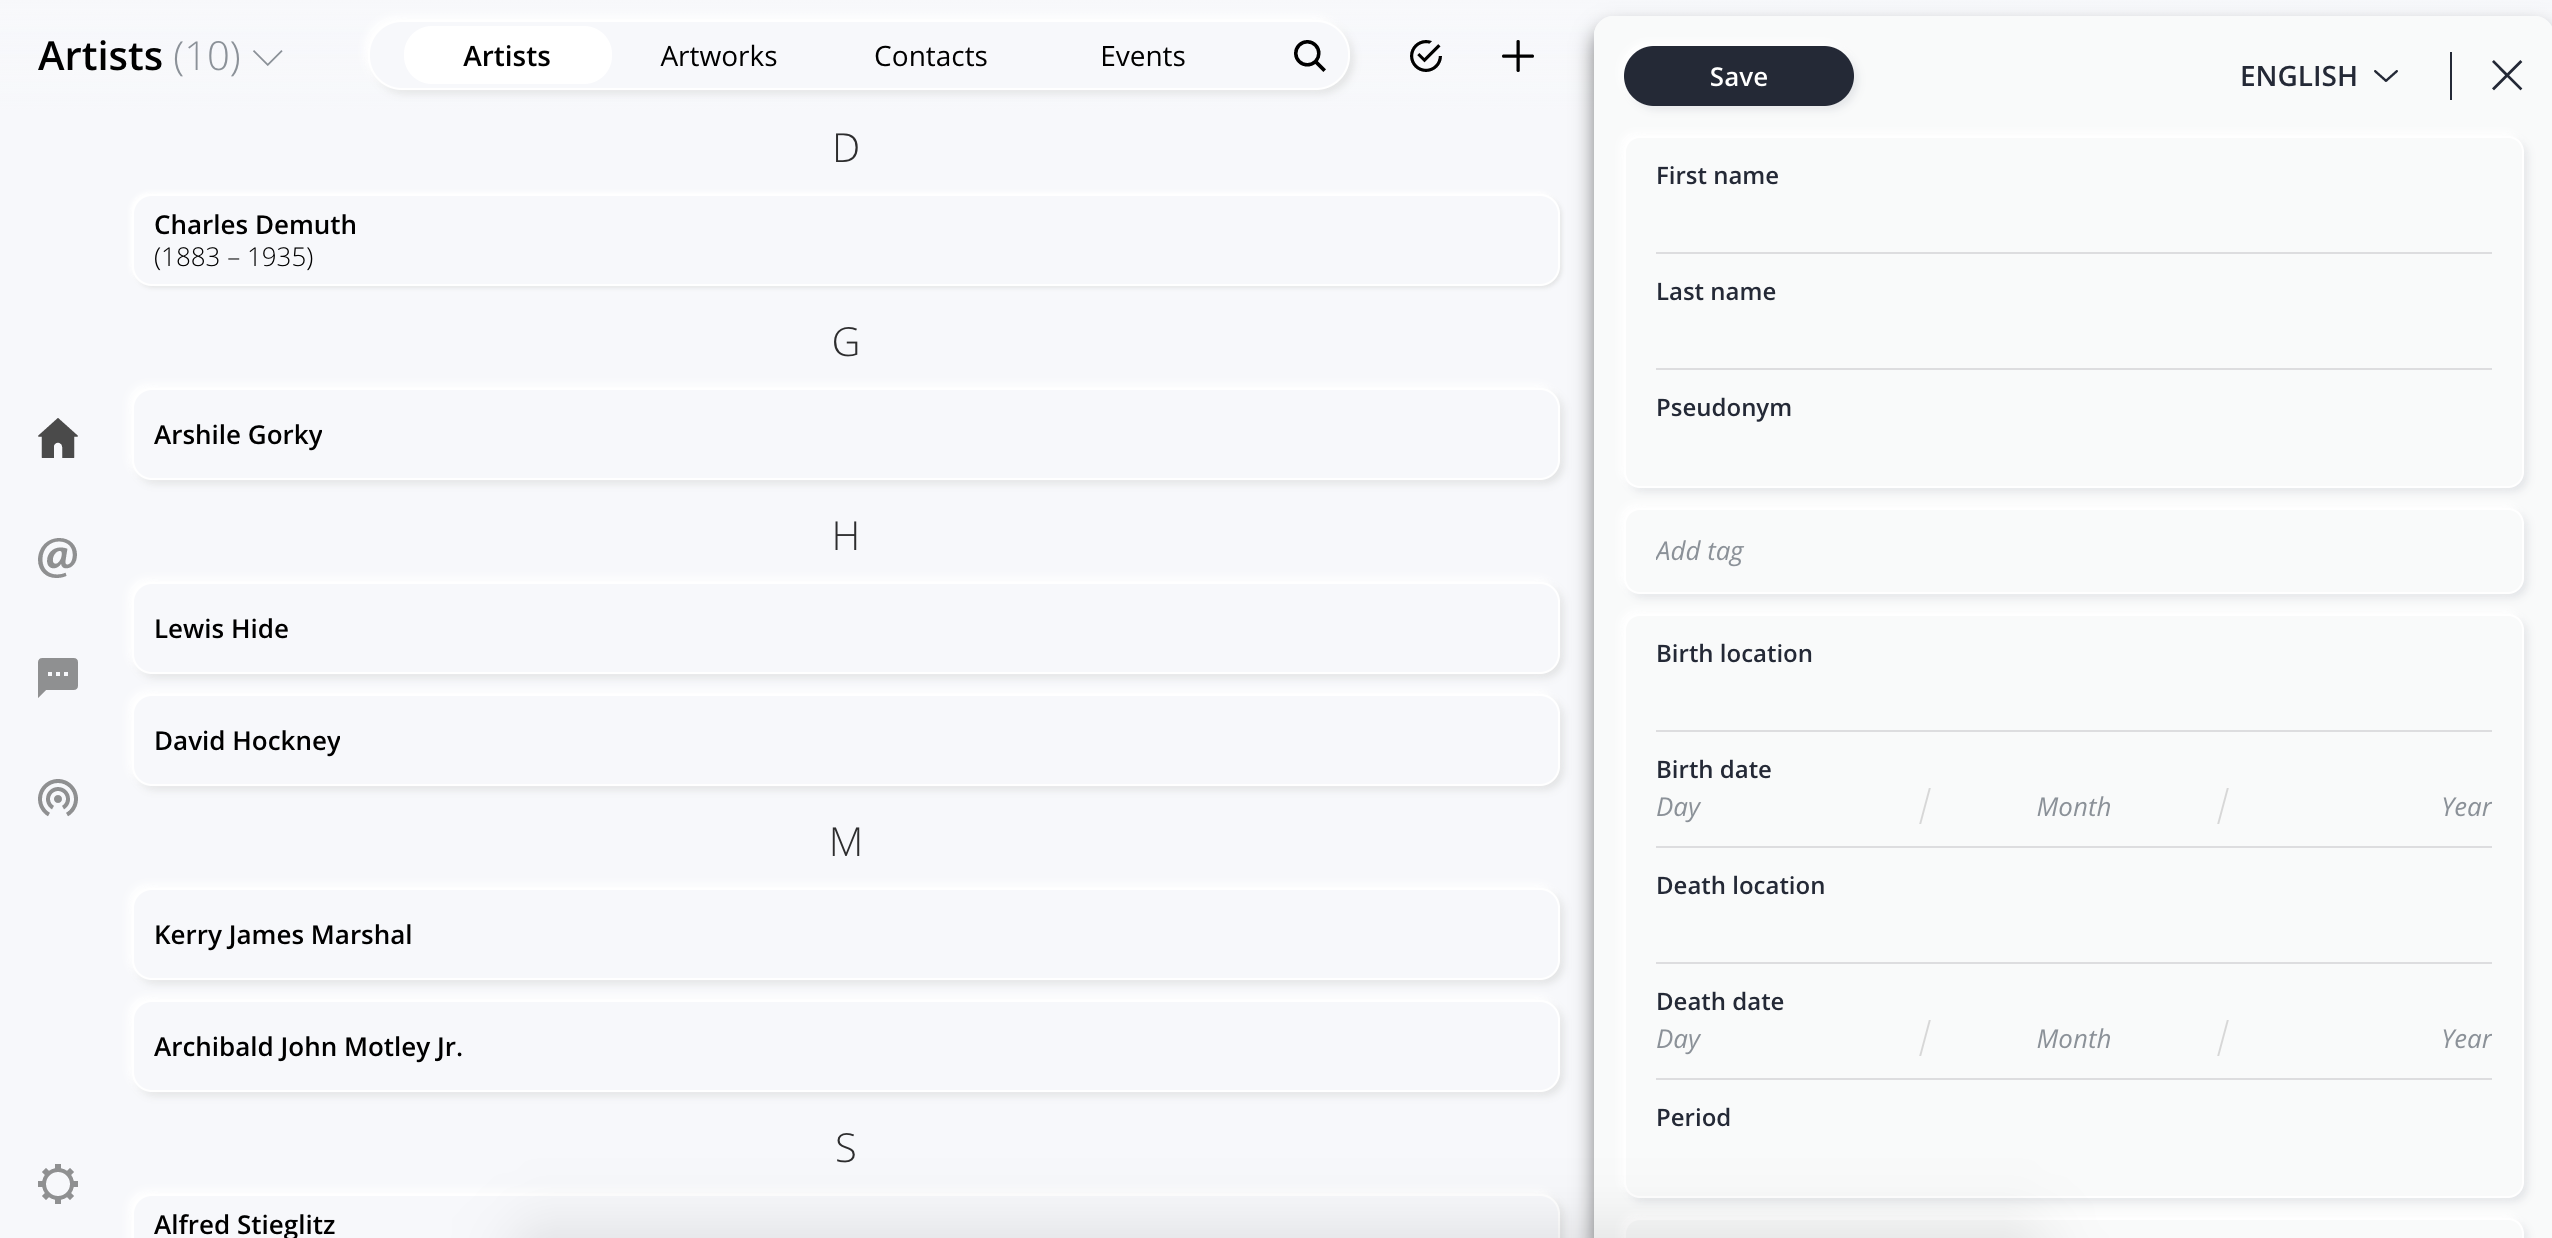Switch to the Artists tab
Image resolution: width=2552 pixels, height=1238 pixels.
(x=507, y=56)
